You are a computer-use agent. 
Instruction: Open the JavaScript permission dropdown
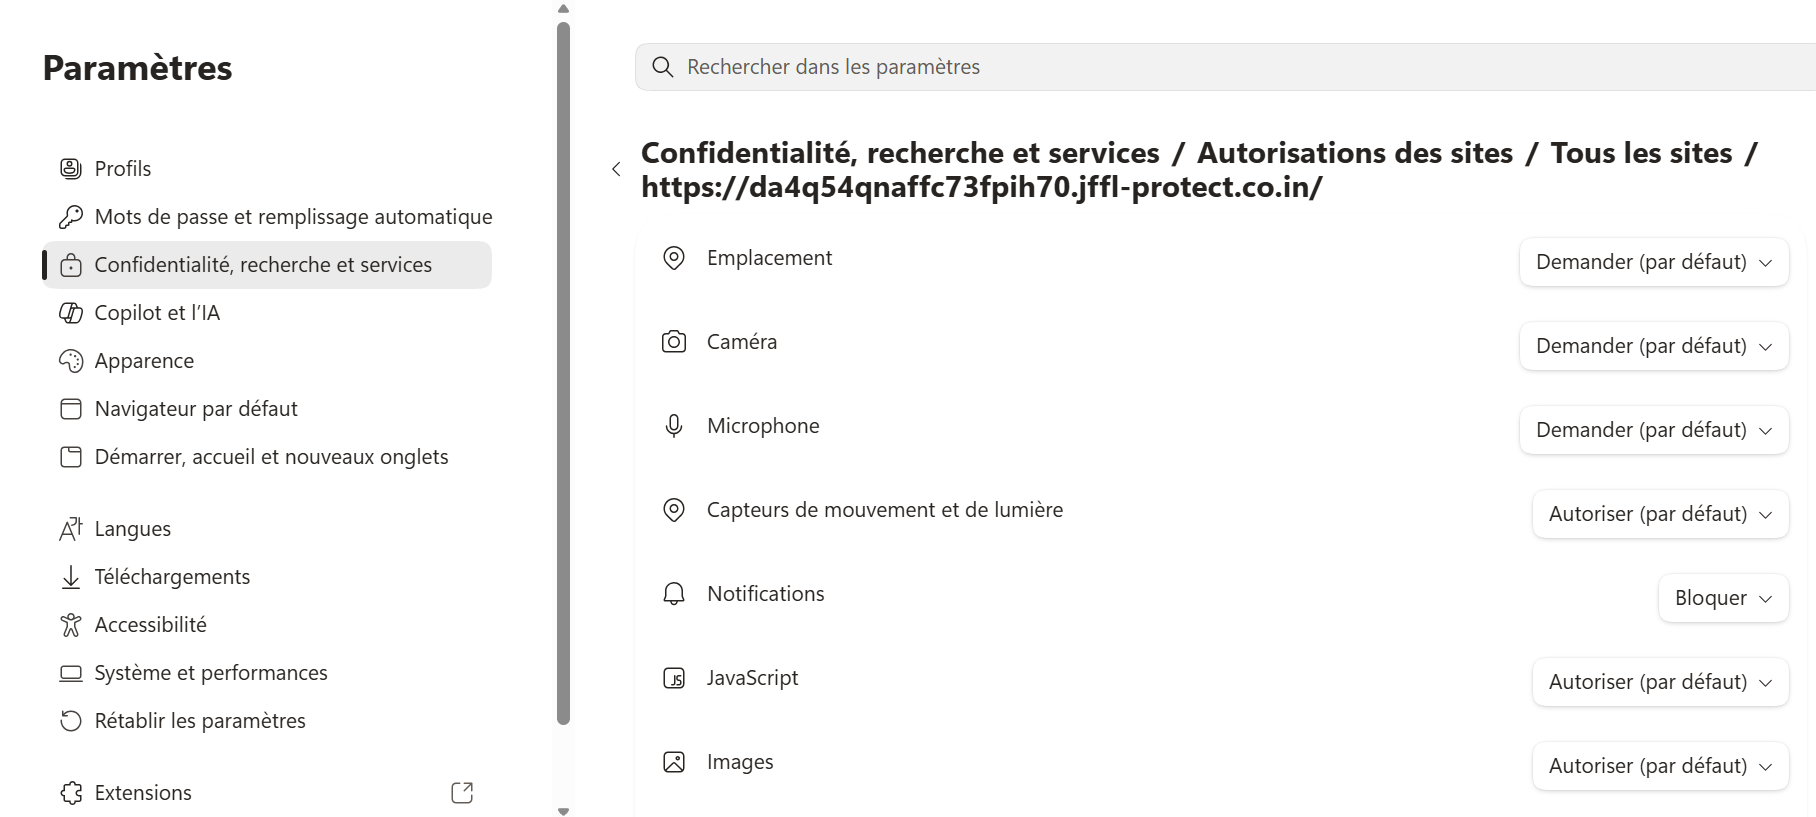pos(1660,682)
